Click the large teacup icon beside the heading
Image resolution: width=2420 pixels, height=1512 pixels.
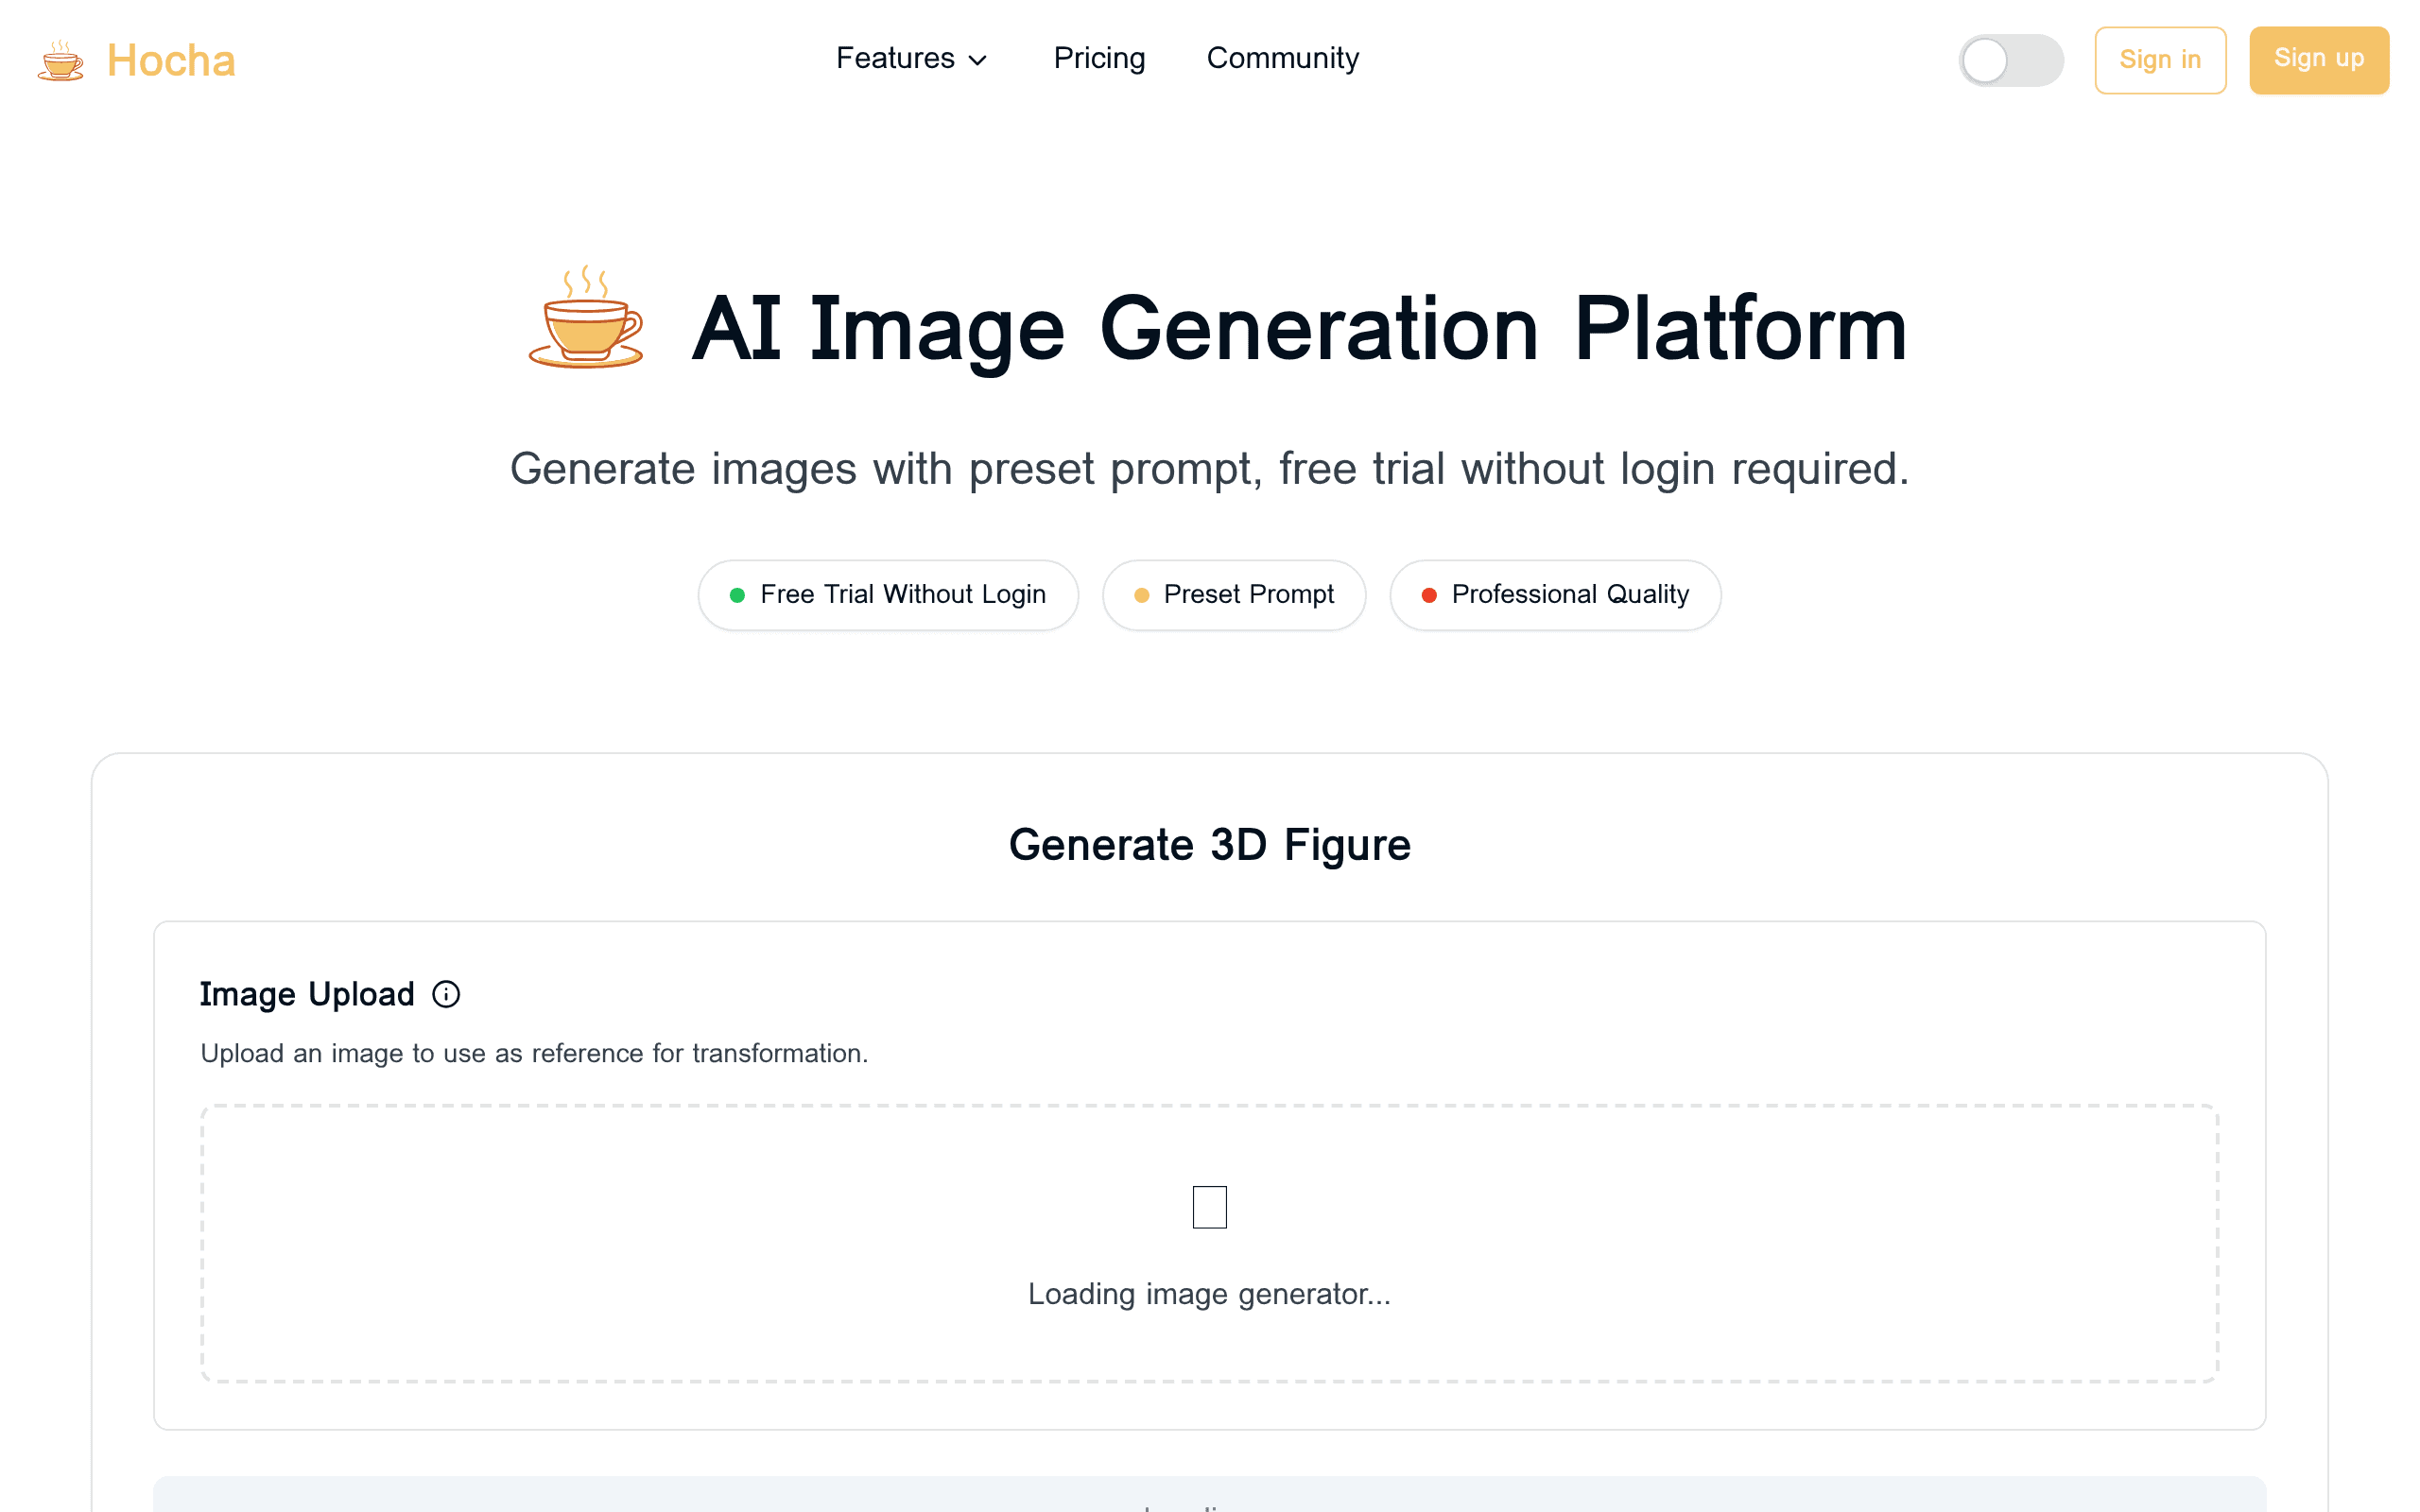(587, 319)
